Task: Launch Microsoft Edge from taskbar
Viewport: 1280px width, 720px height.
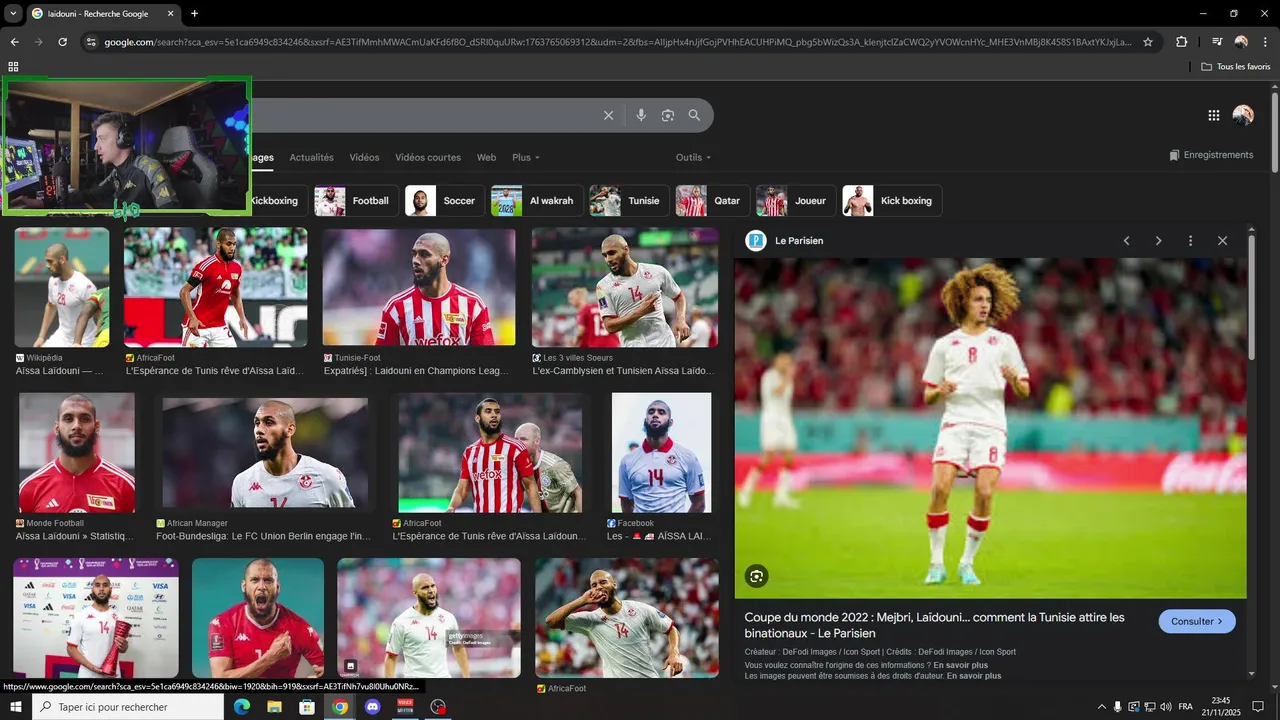Action: tap(241, 707)
